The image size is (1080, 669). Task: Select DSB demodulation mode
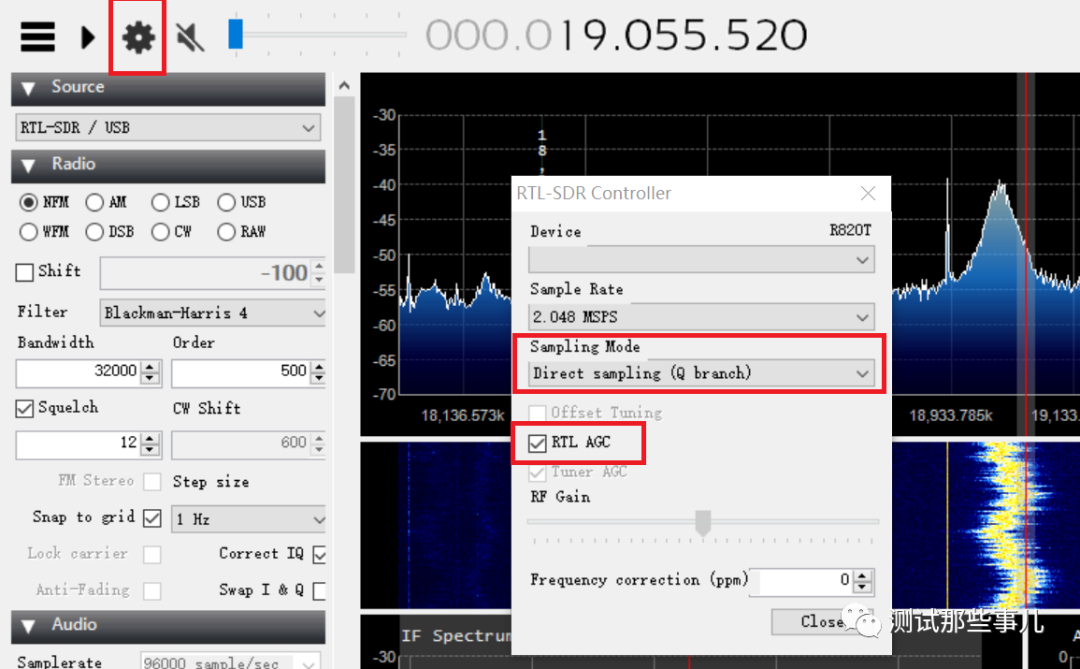point(94,232)
